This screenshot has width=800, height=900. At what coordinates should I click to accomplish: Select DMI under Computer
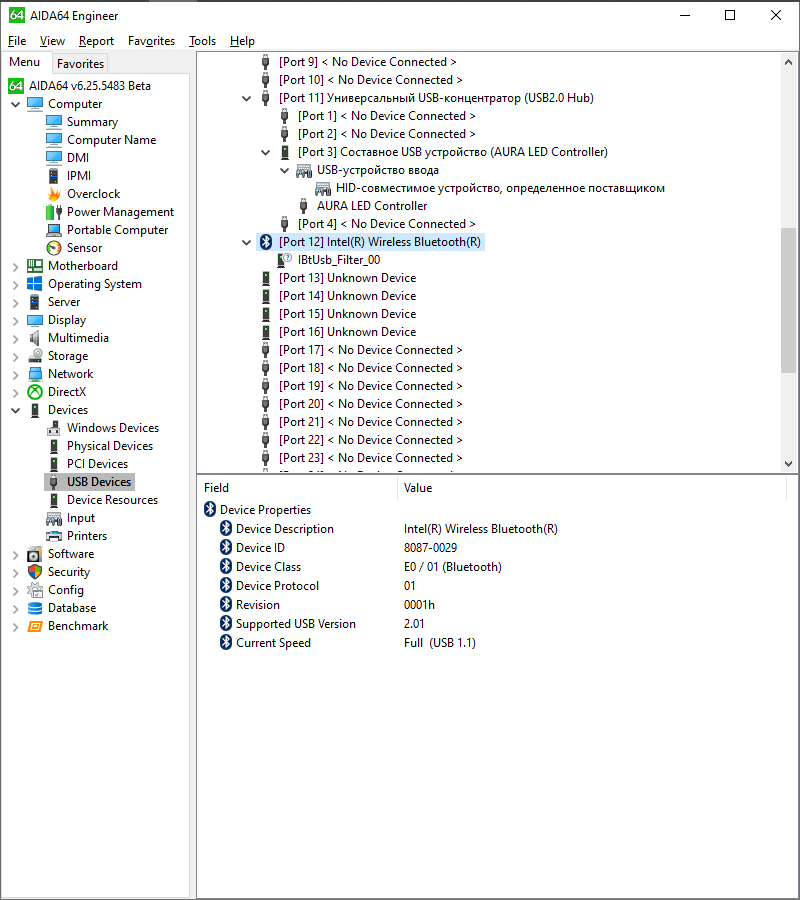78,158
